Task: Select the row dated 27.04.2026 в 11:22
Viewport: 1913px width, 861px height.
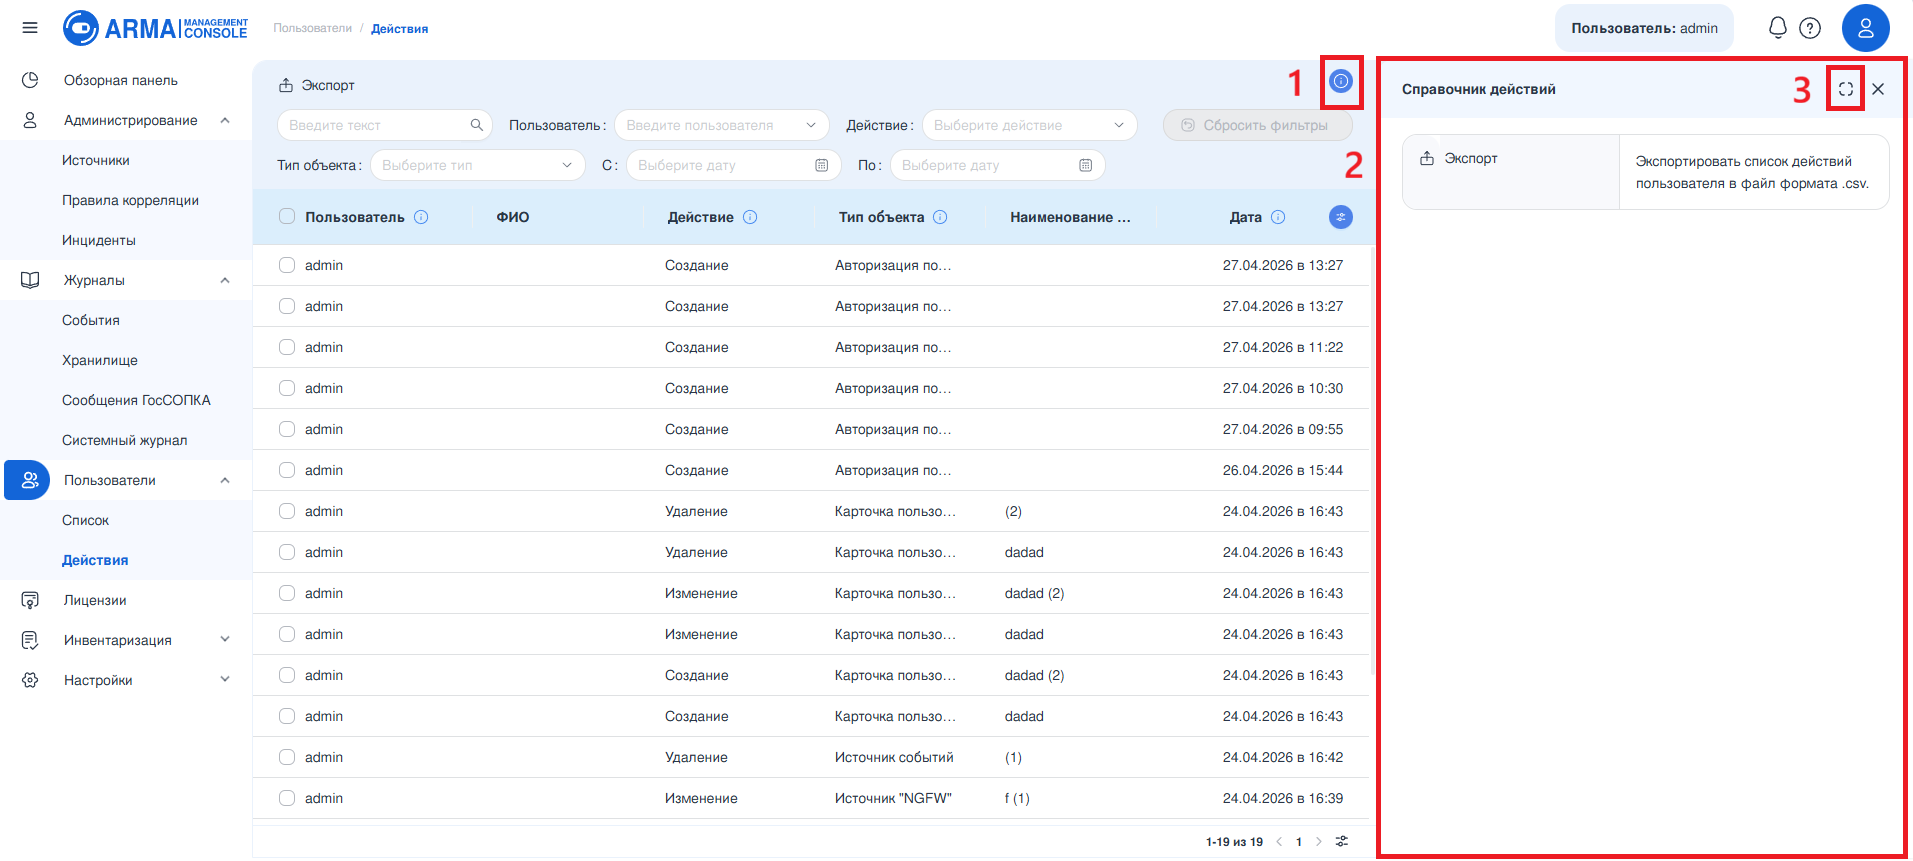Action: (x=287, y=347)
